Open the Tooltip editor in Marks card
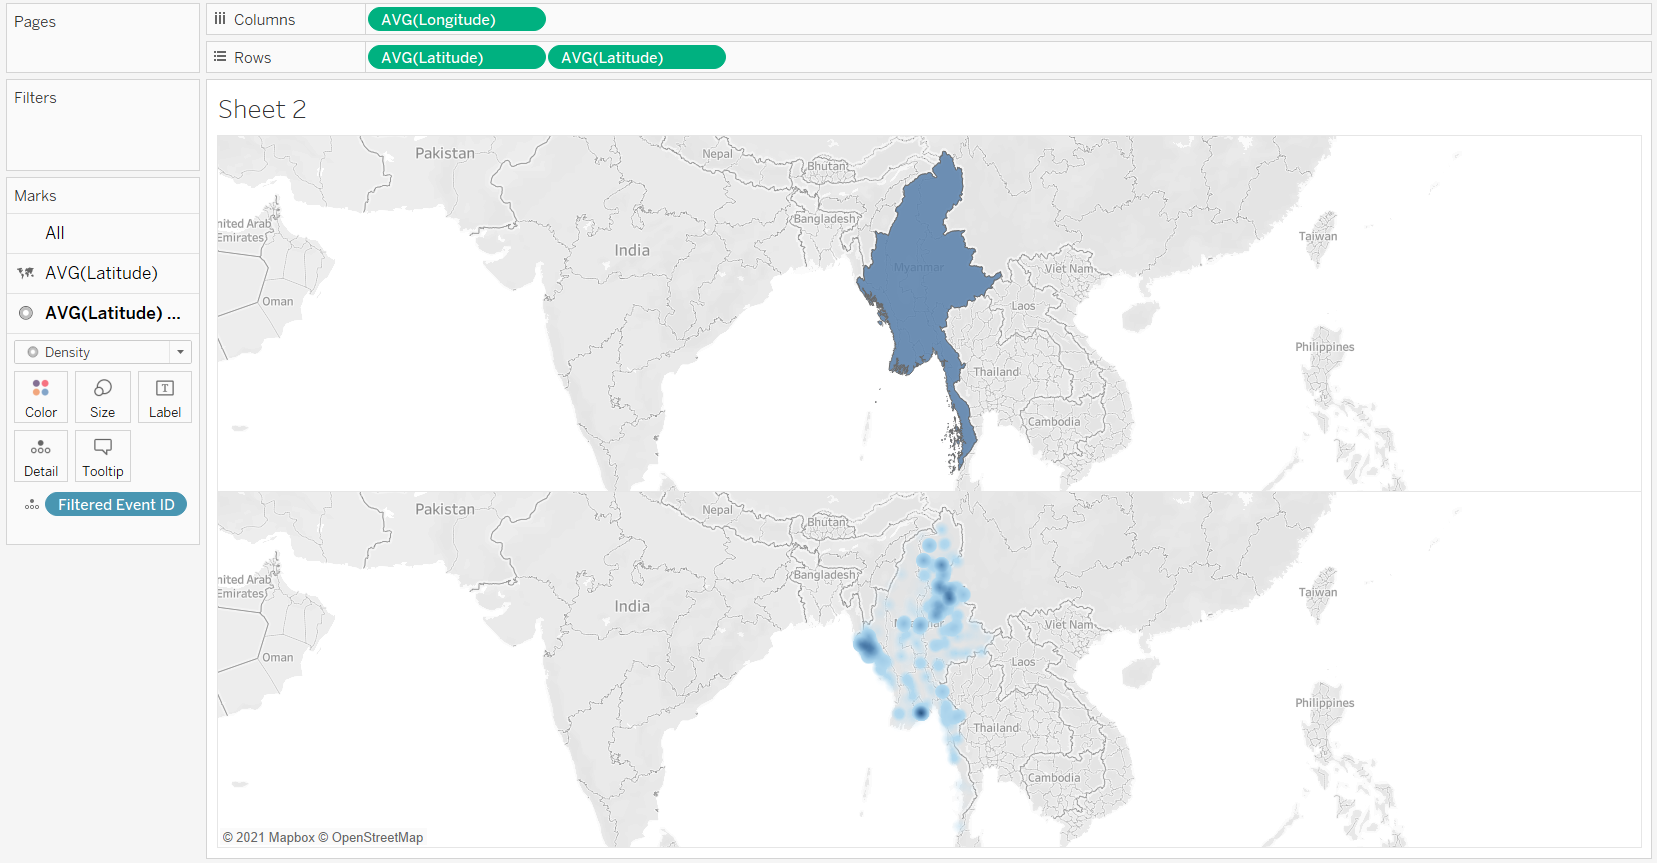This screenshot has width=1657, height=863. 102,456
